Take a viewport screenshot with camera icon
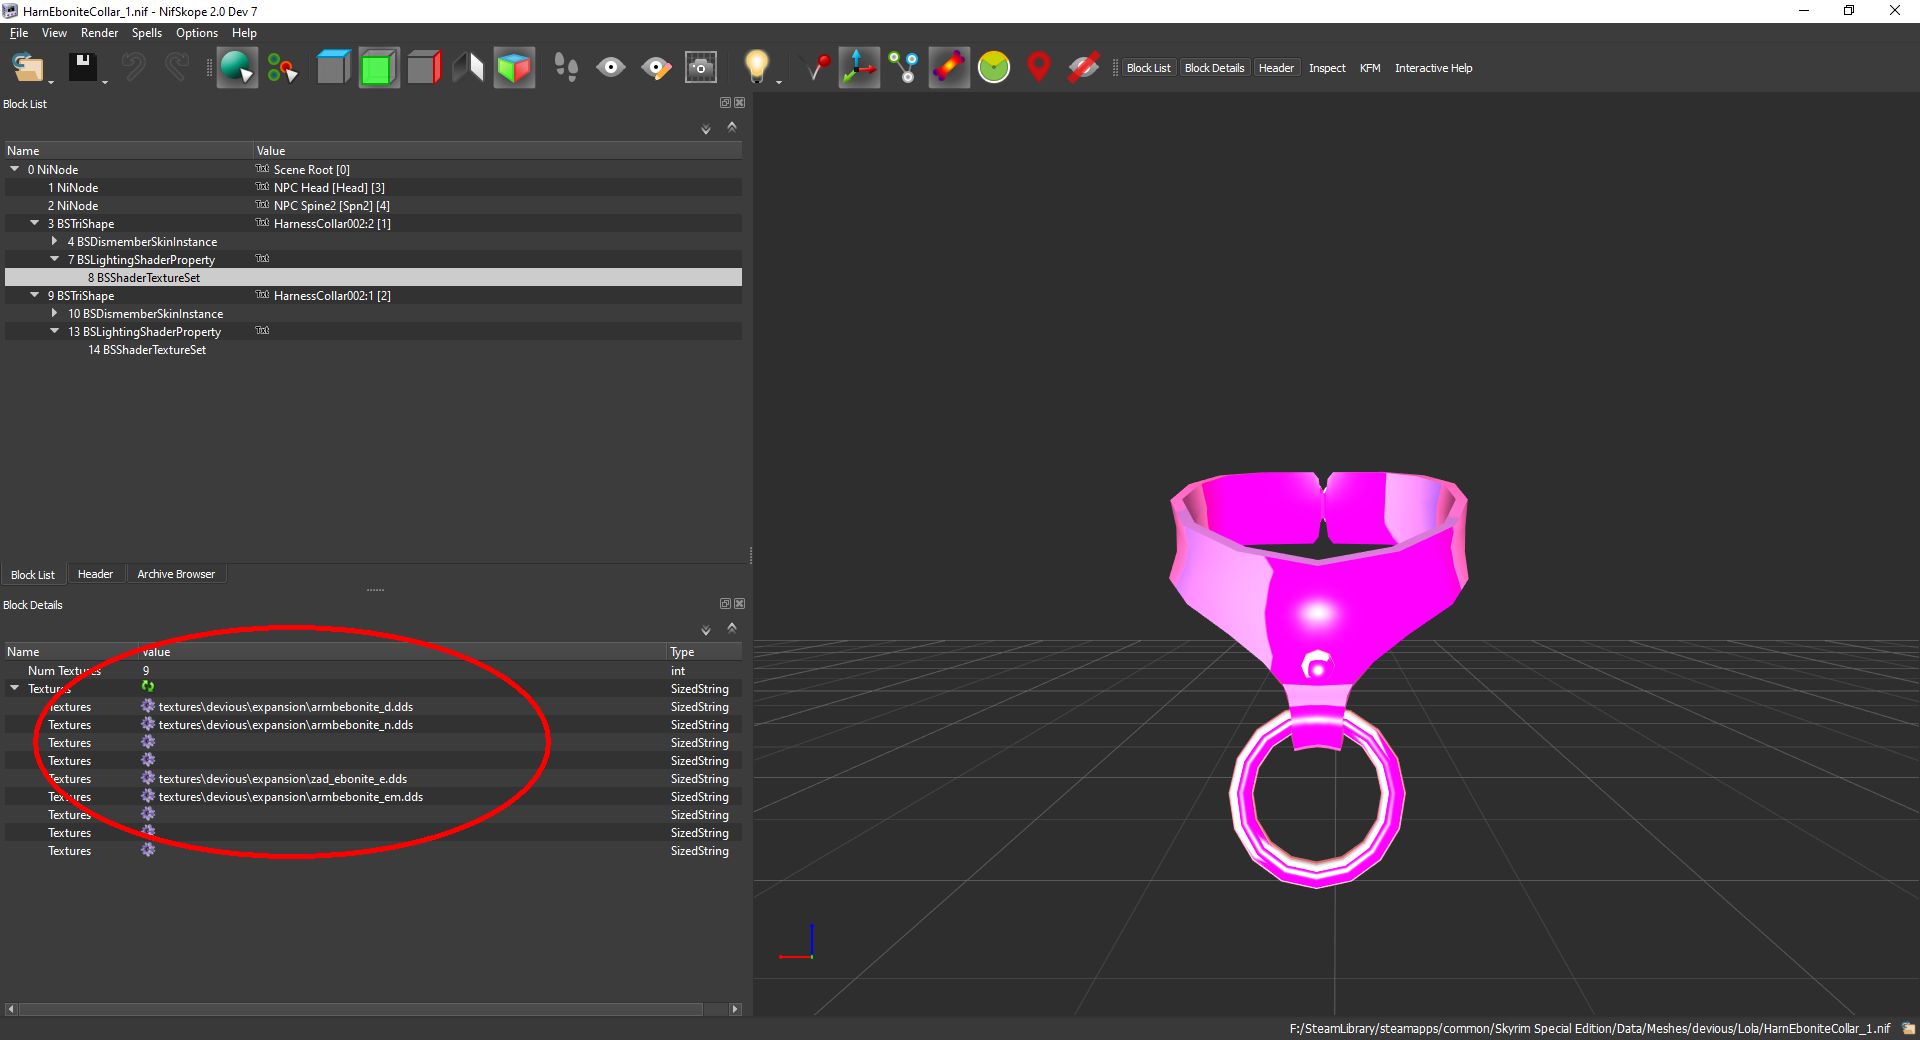The height and width of the screenshot is (1040, 1920). click(701, 68)
